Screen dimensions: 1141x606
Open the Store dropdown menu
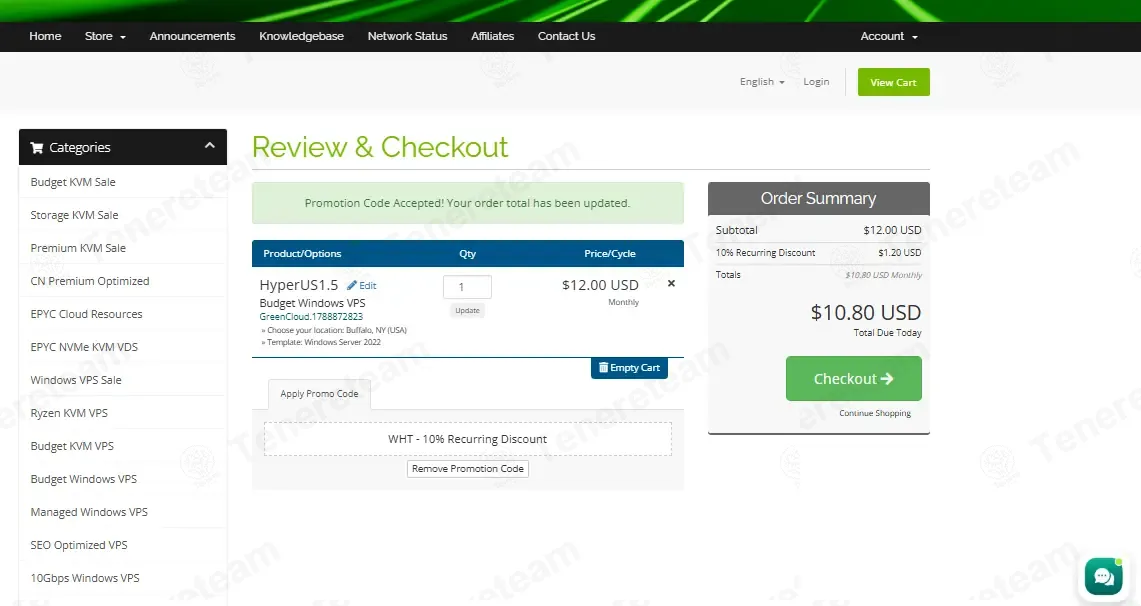(105, 36)
